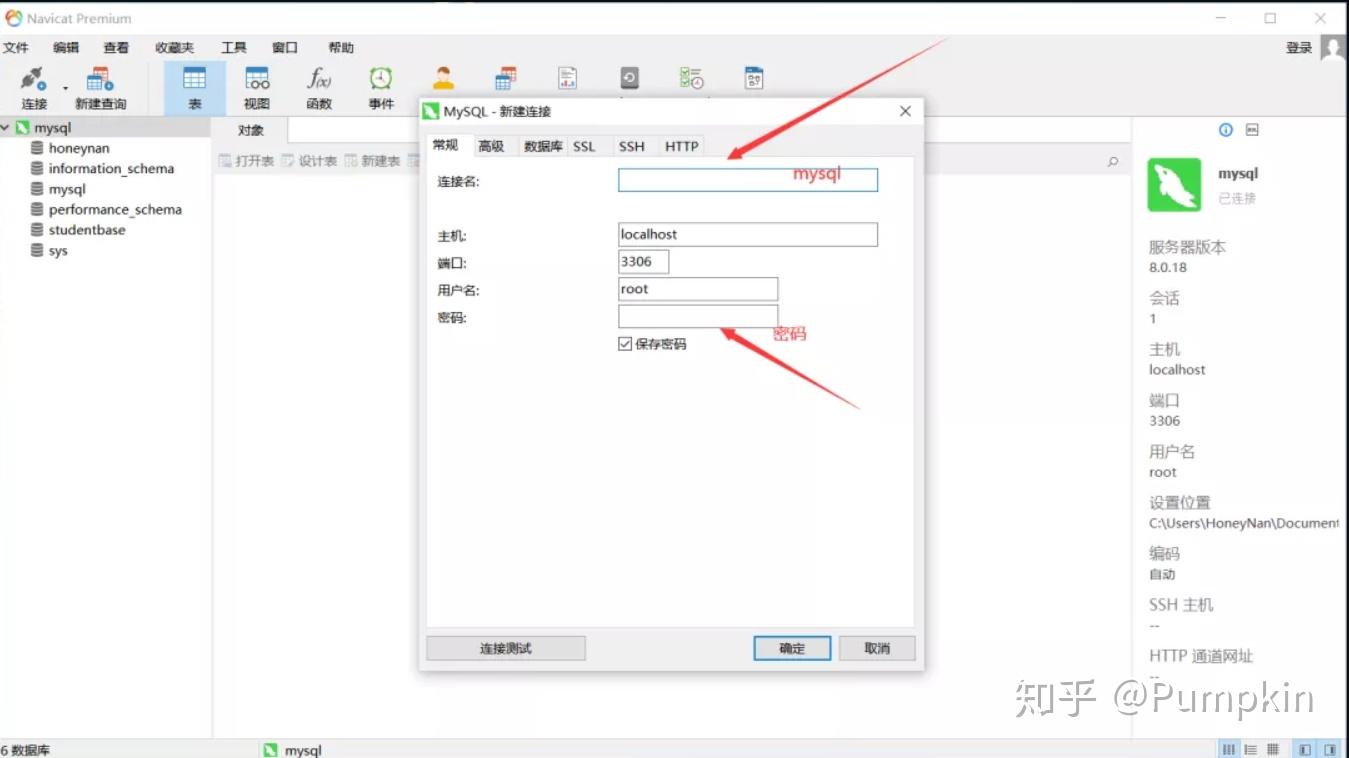
Task: Click the login avatar icon
Action: 1332,47
